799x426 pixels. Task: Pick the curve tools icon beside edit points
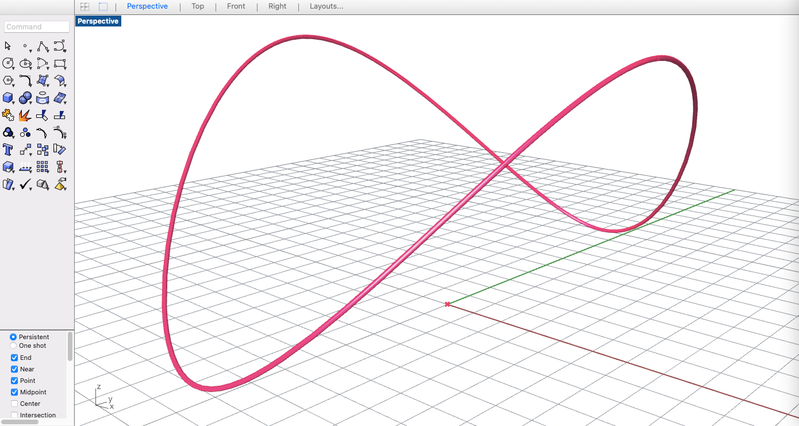click(x=60, y=132)
